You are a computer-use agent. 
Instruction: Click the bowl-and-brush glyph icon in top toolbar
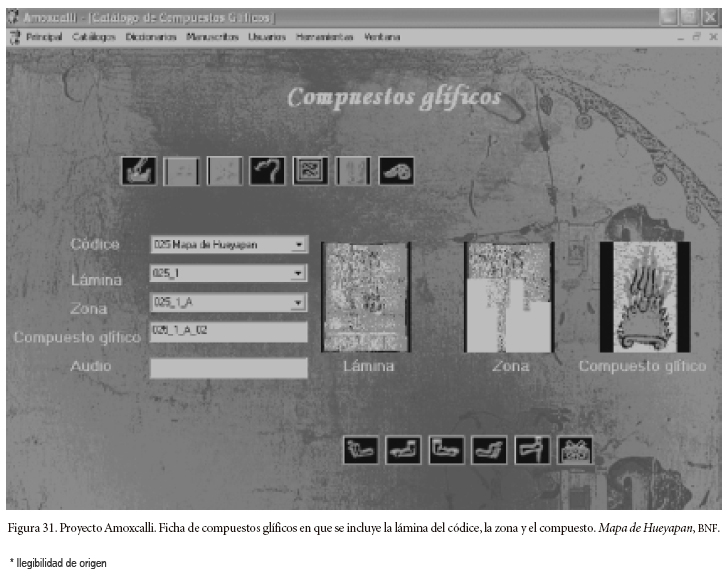tap(138, 170)
